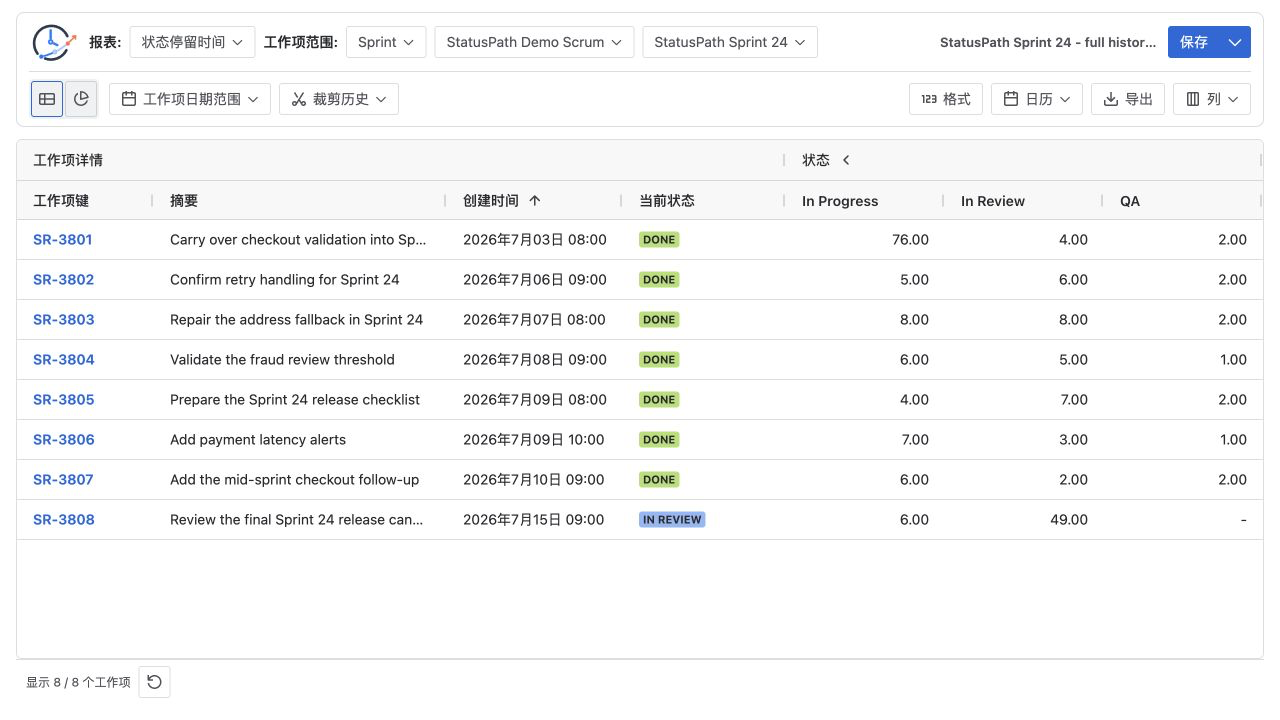This screenshot has width=1280, height=720.
Task: Click the StatusPath clock logo icon
Action: 54,42
